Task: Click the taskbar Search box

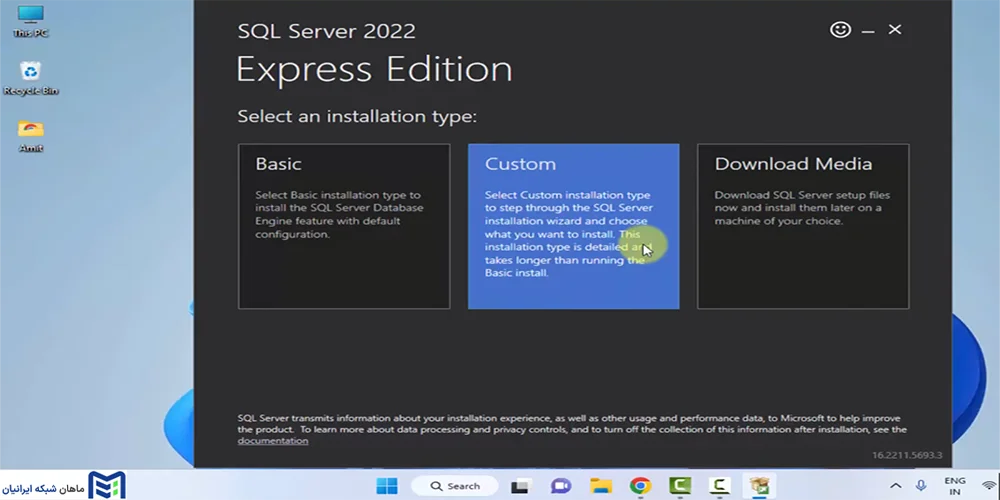Action: coord(455,486)
